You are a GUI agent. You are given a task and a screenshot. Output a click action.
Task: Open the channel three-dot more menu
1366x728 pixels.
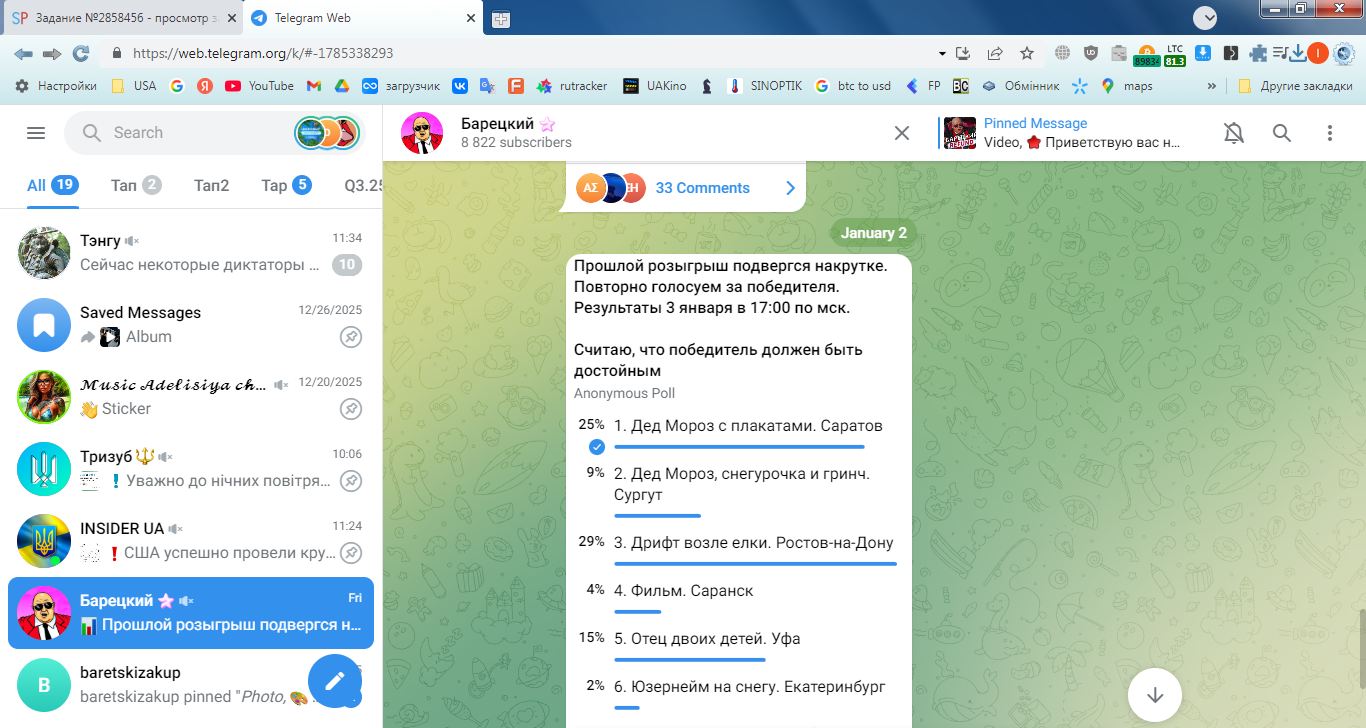pyautogui.click(x=1330, y=133)
